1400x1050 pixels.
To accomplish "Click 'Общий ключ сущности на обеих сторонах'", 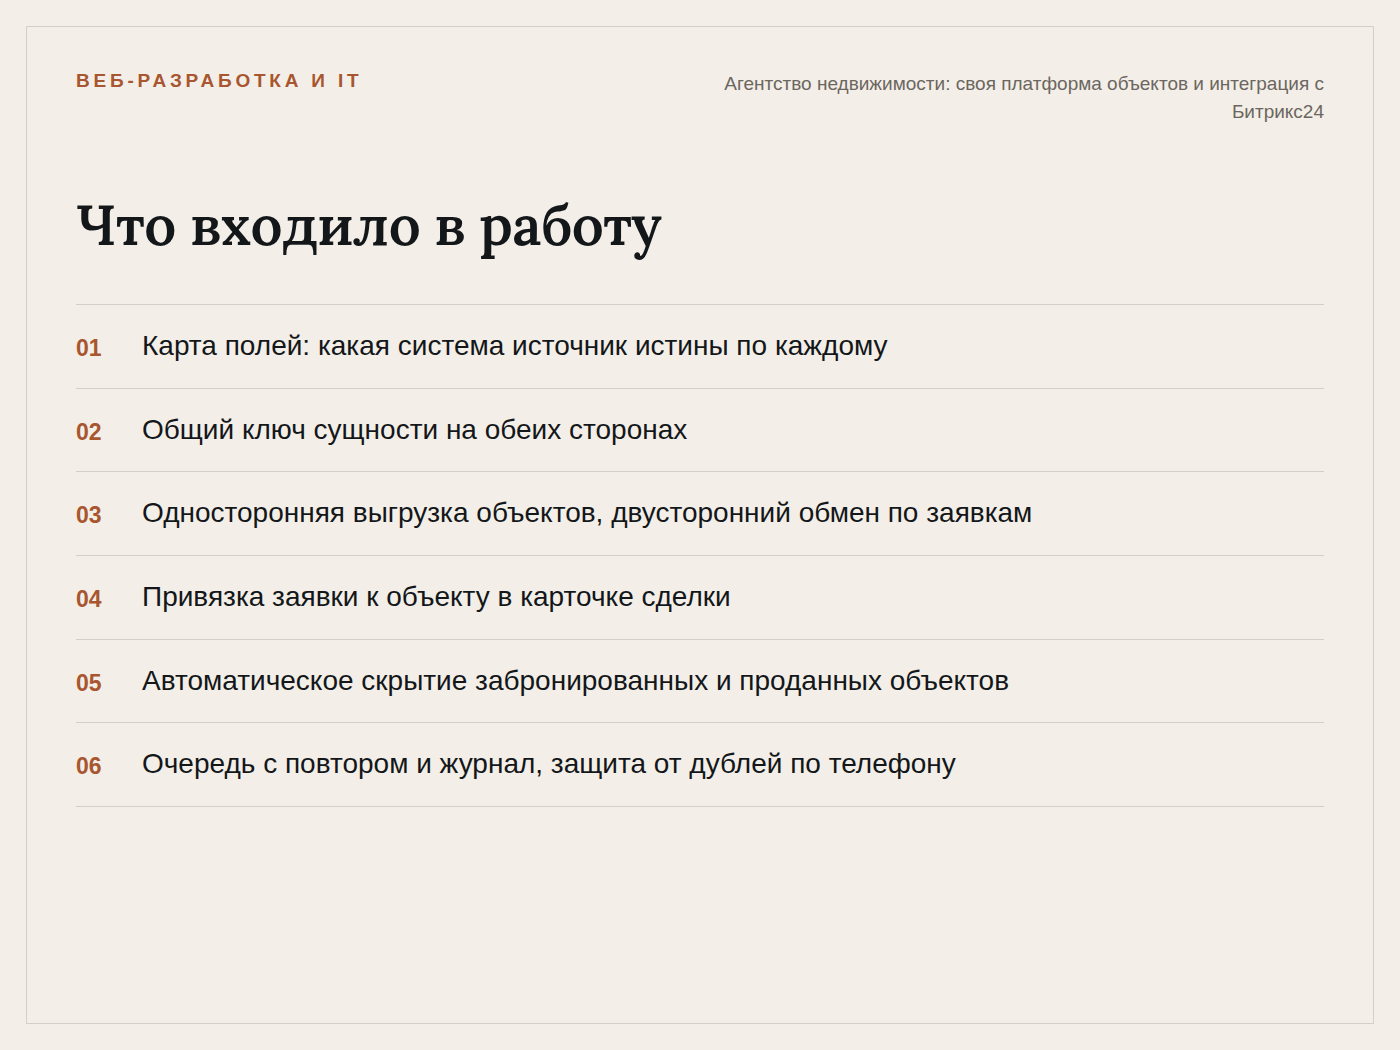I will [x=414, y=430].
